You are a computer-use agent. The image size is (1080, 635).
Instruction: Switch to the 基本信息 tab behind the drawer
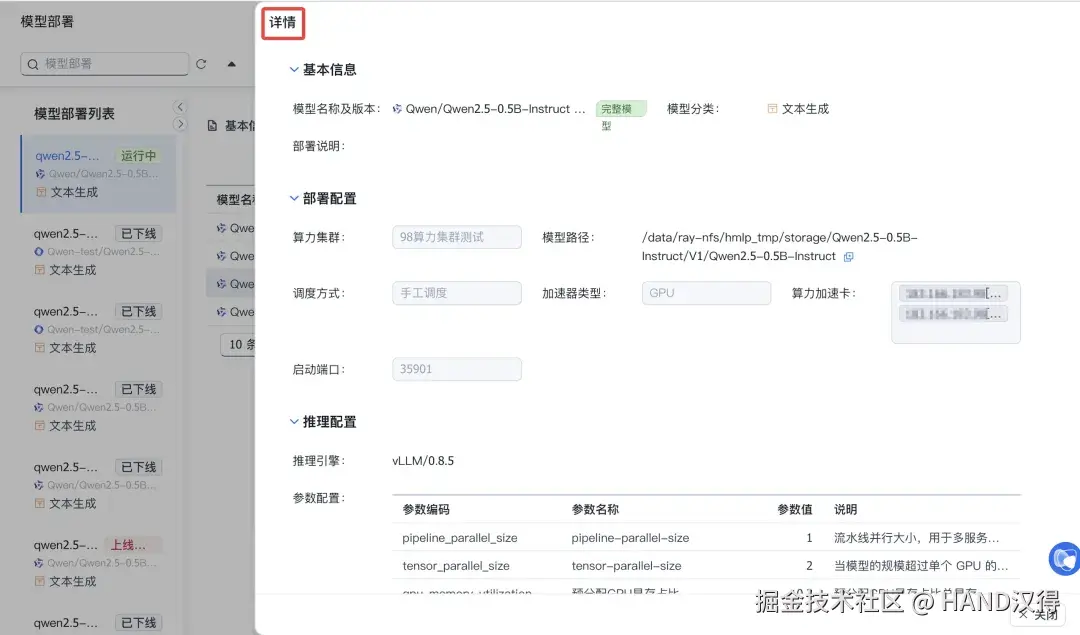coord(232,126)
